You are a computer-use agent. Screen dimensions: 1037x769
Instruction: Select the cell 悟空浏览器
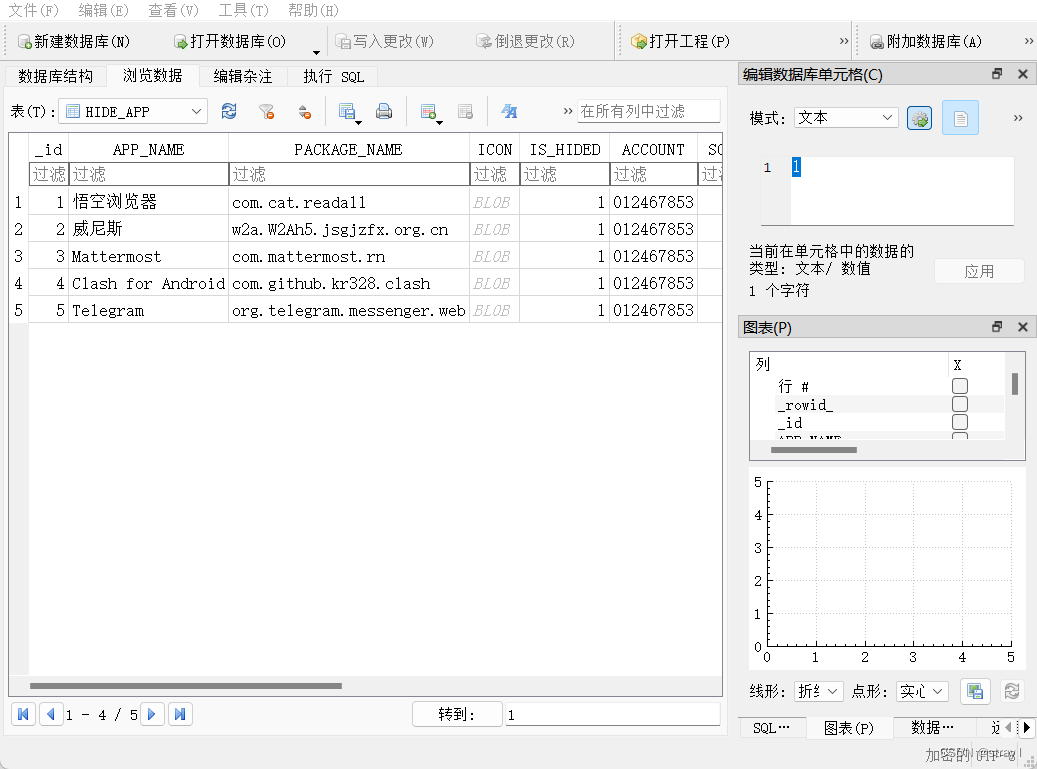pos(149,202)
